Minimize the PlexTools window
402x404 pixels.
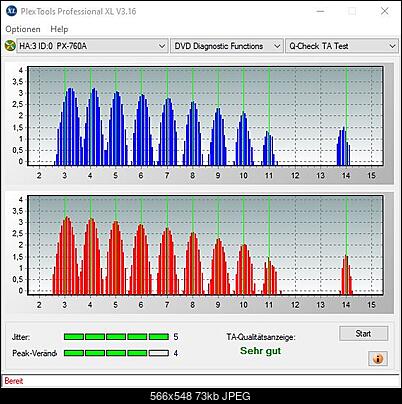pos(320,11)
